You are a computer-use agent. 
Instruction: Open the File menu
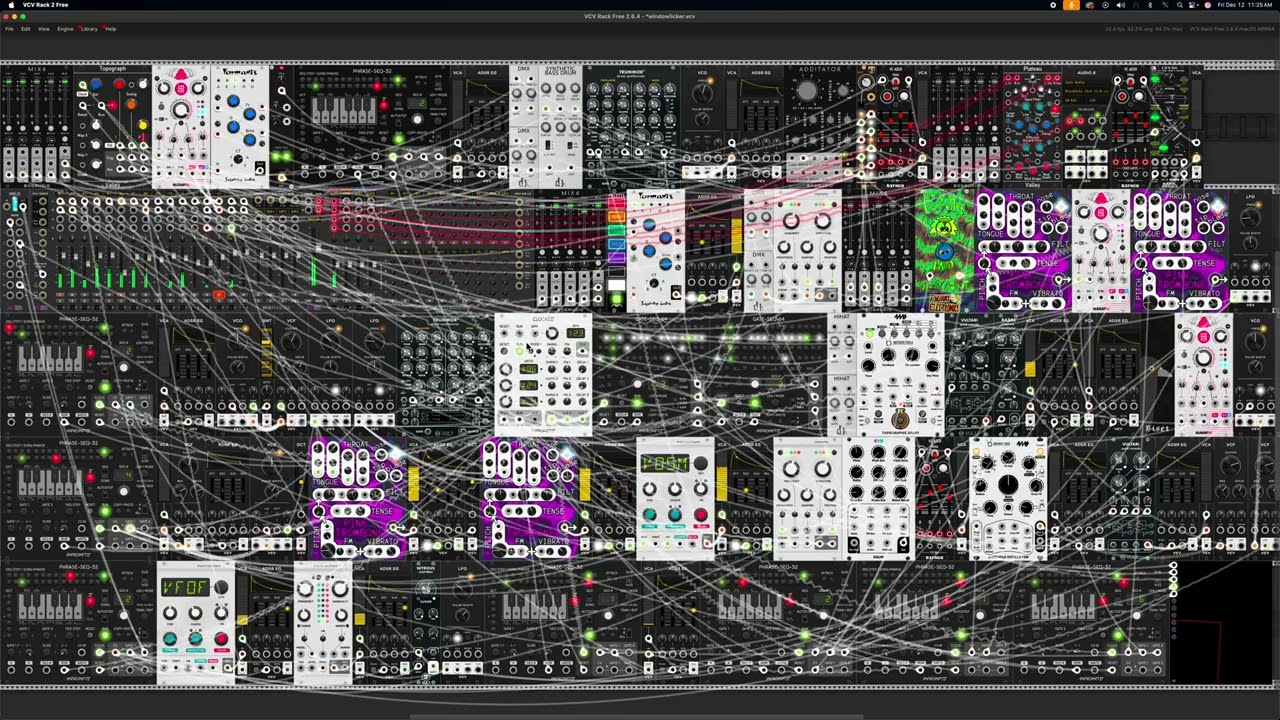(9, 29)
